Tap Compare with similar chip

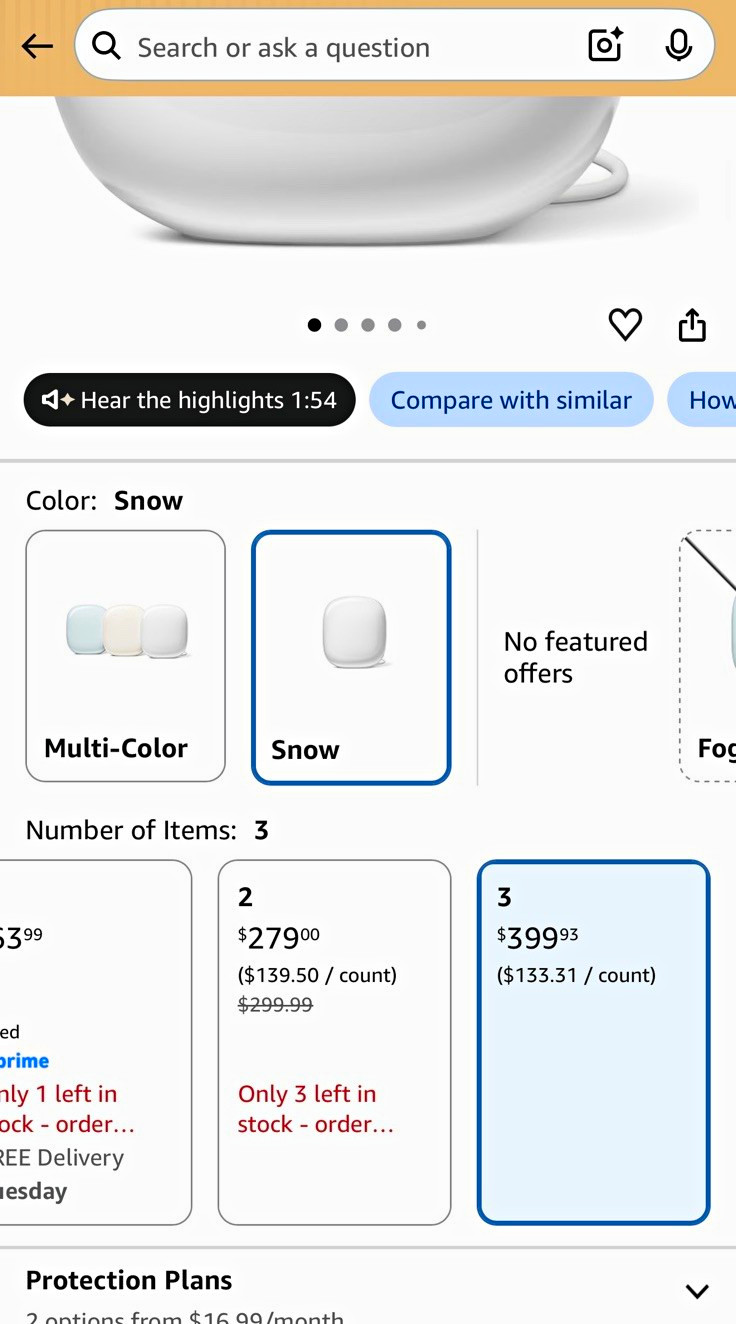click(511, 400)
